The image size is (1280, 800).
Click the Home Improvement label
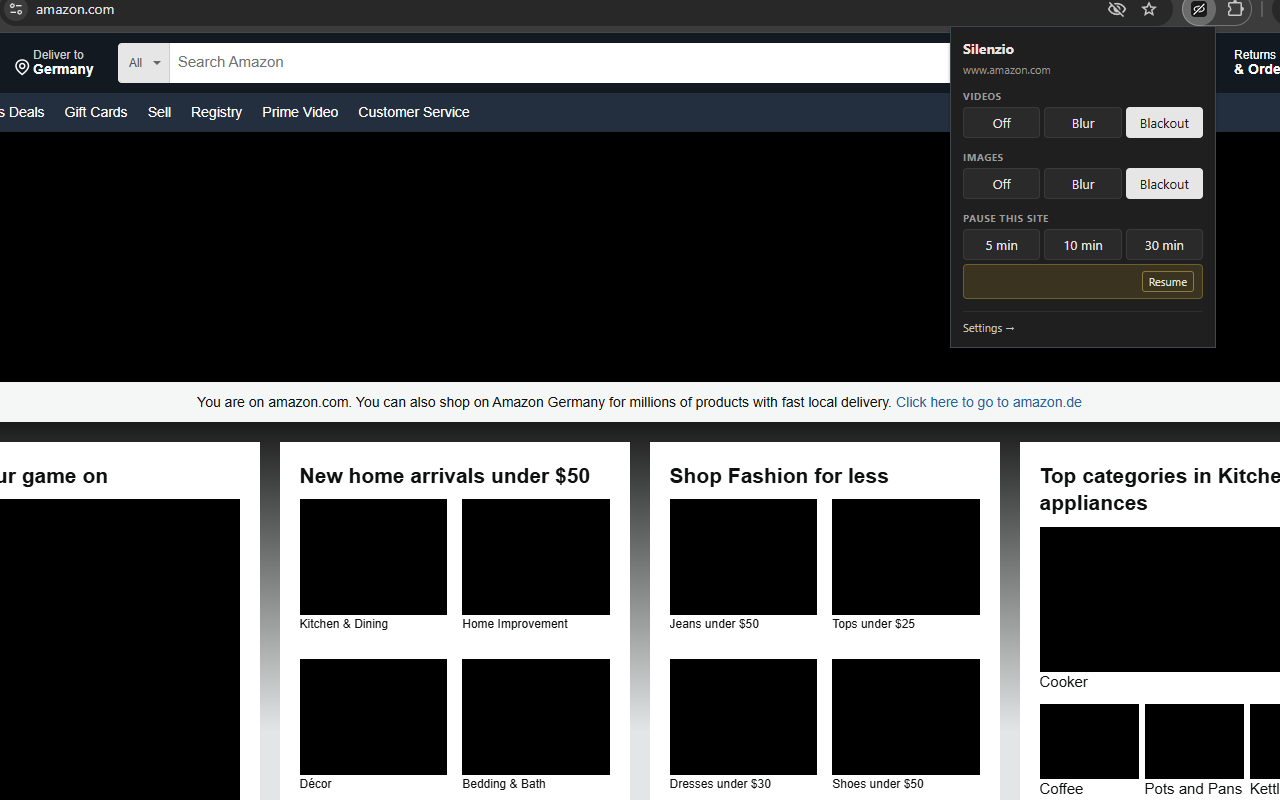tap(515, 624)
